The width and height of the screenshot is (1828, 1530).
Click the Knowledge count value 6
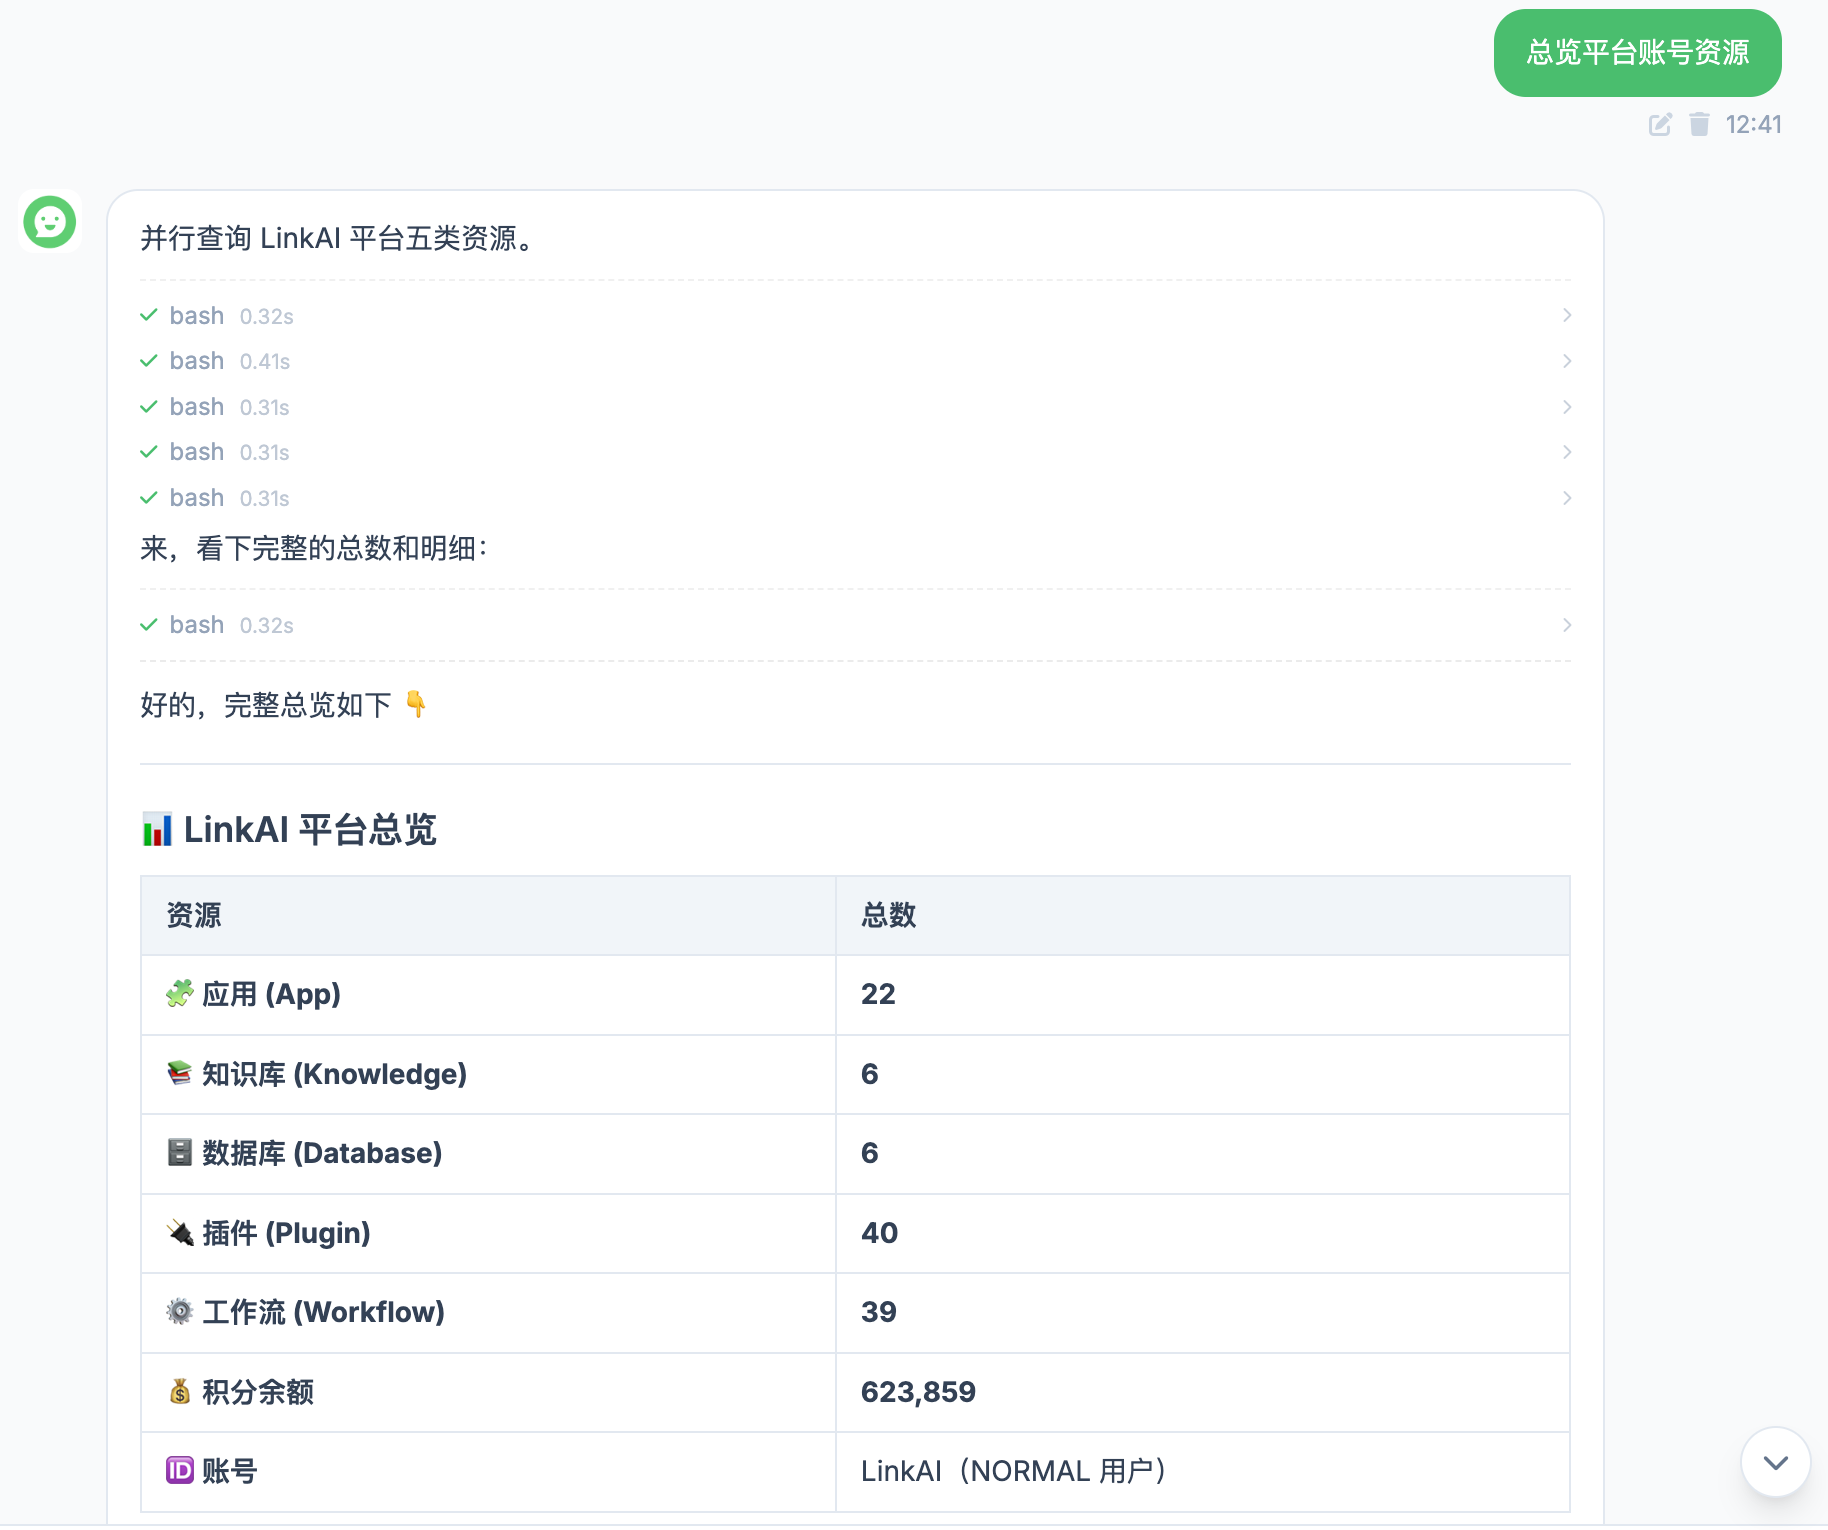[x=869, y=1073]
